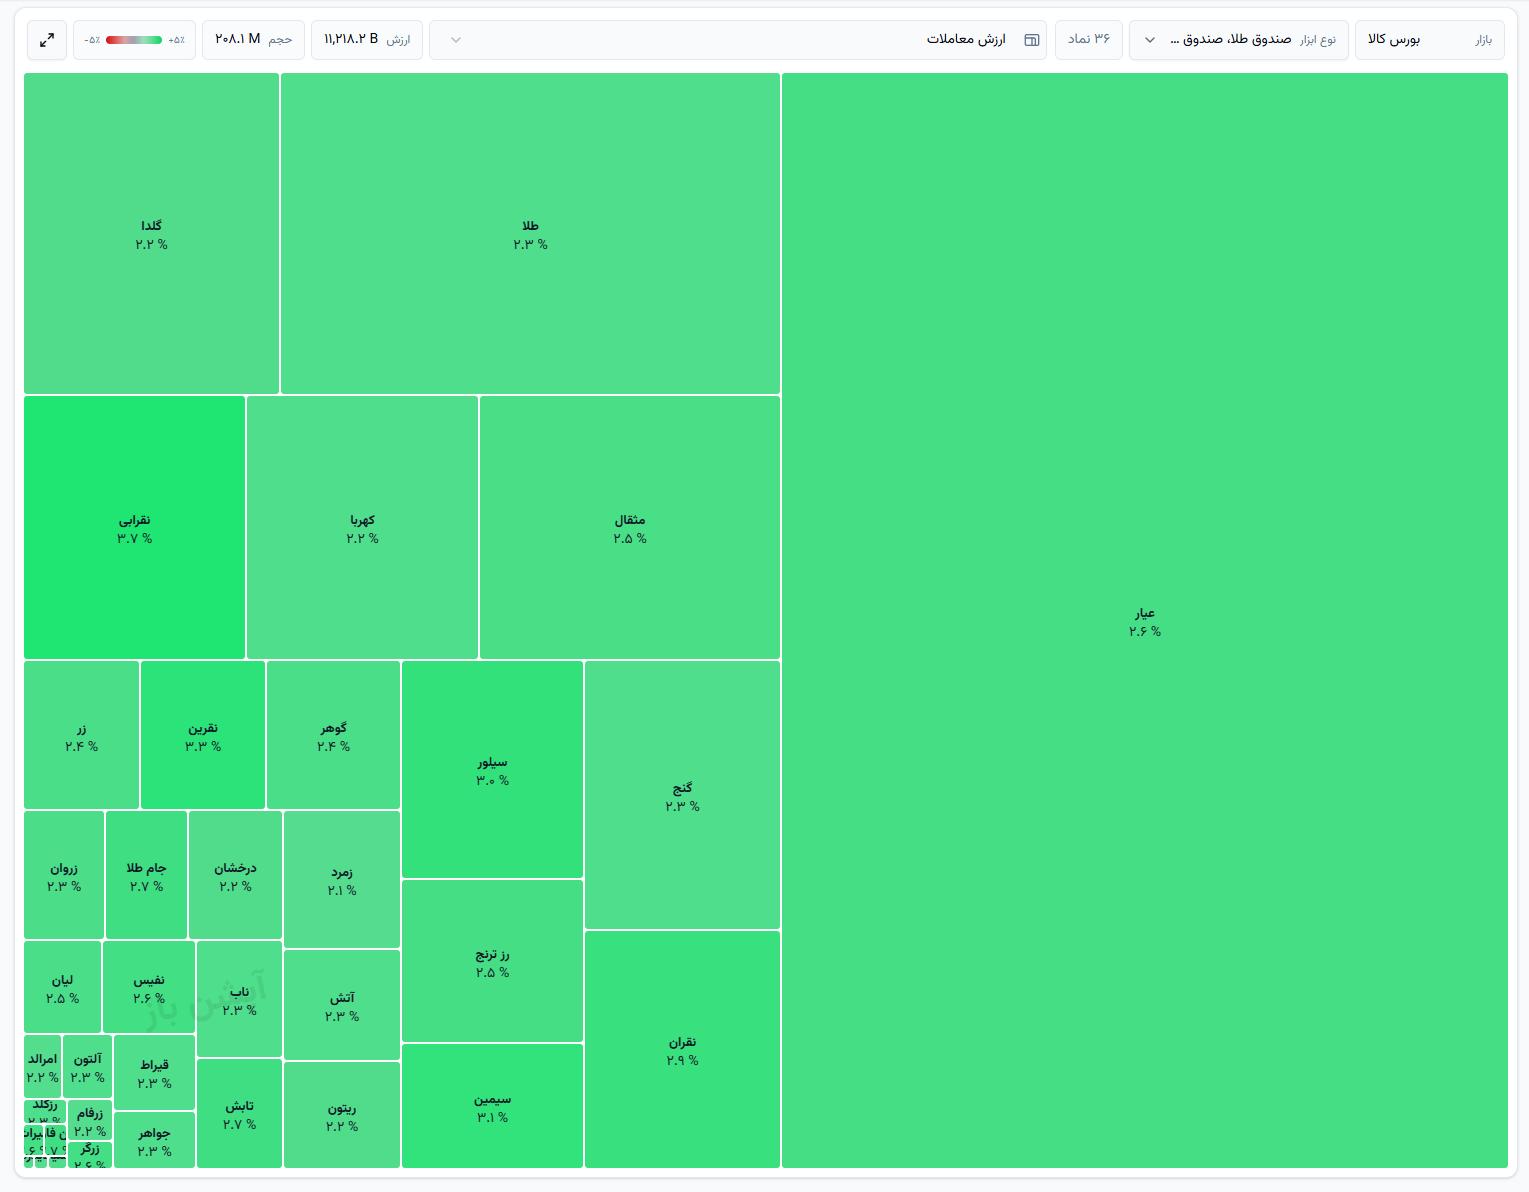Select the مثقال treemap tile
This screenshot has width=1529, height=1192.
(630, 527)
